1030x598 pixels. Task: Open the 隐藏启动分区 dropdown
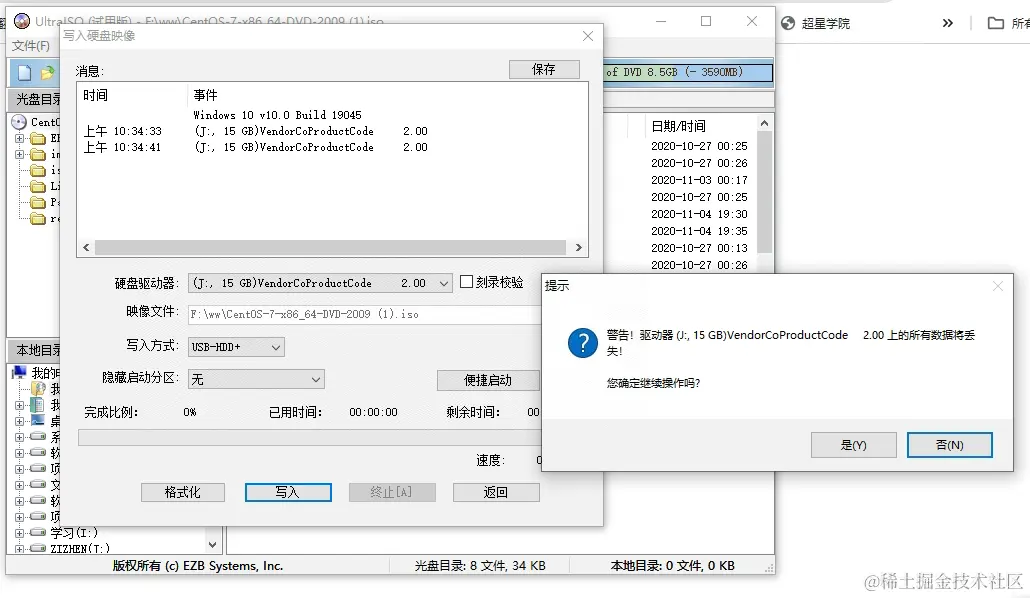click(x=316, y=379)
